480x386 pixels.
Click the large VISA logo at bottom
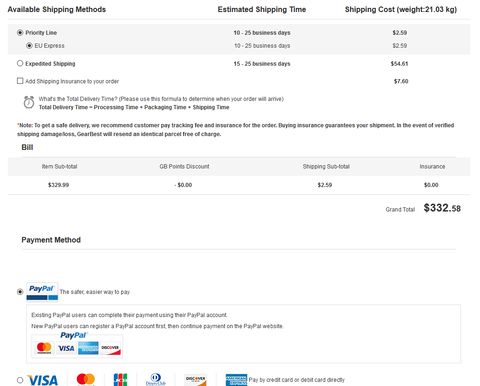(x=43, y=380)
